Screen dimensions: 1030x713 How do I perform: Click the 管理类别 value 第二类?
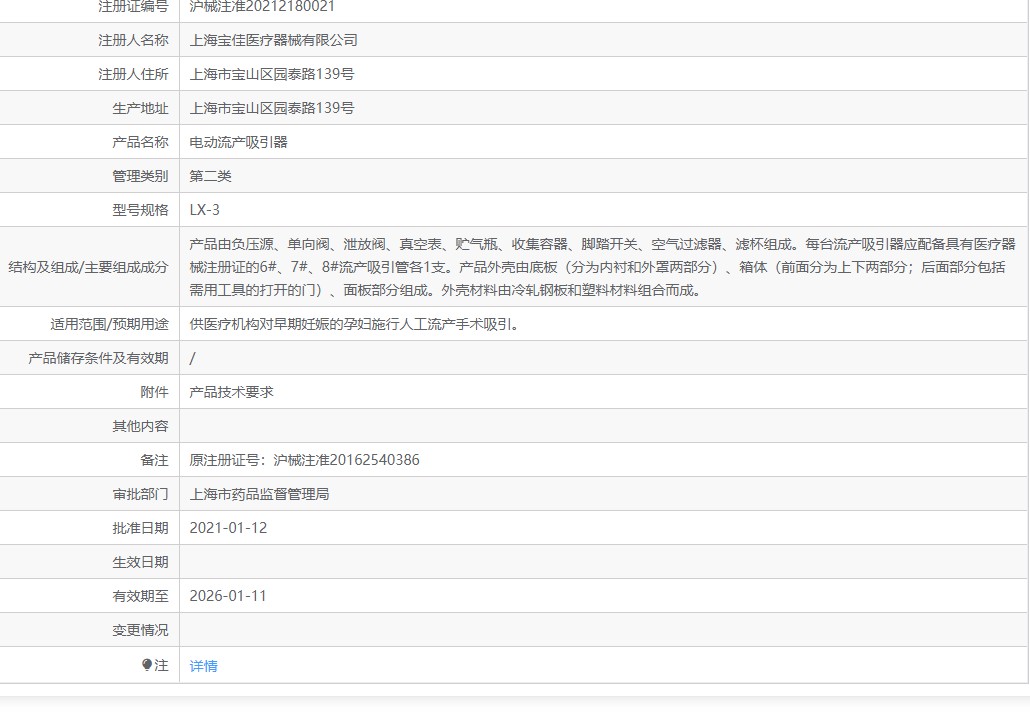click(x=210, y=176)
